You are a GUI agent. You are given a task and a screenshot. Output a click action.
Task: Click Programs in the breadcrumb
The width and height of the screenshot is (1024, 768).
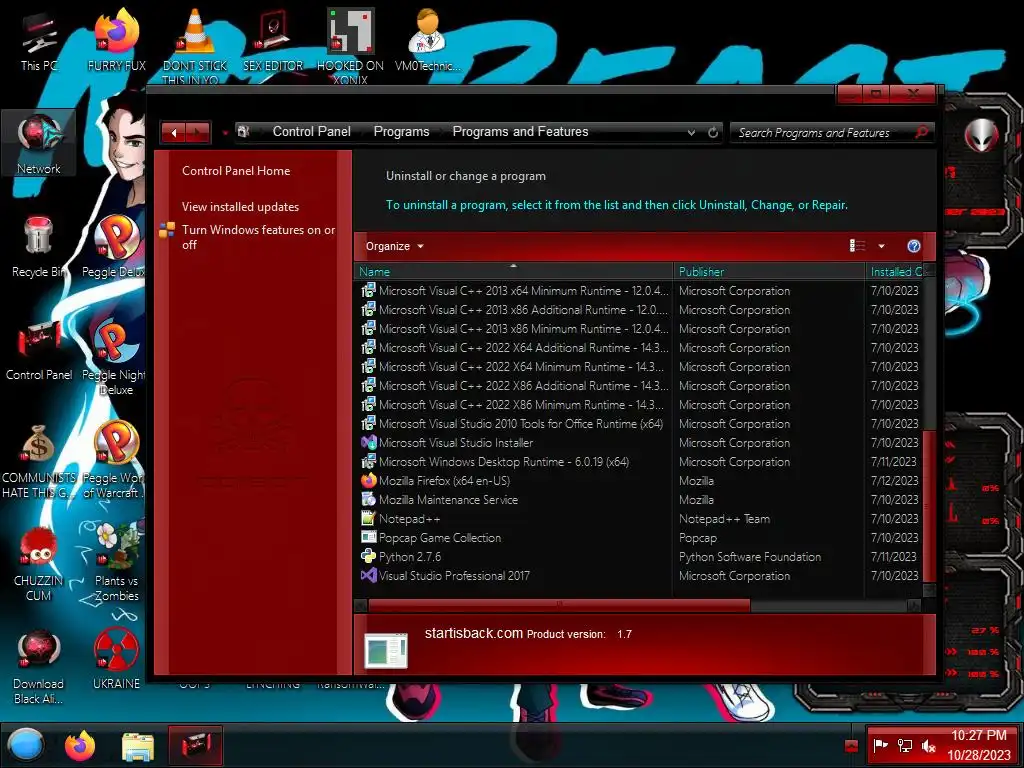401,132
